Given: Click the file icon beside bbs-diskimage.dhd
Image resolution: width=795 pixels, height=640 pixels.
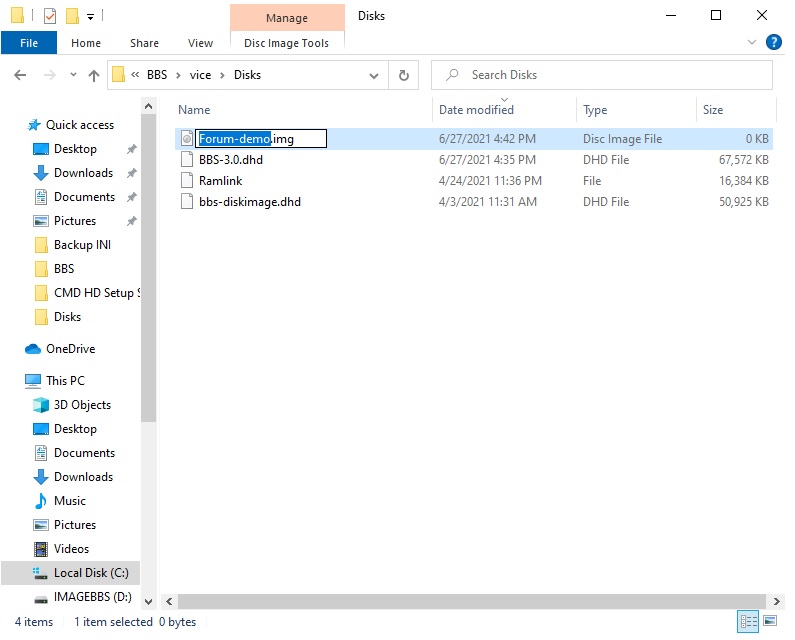Looking at the screenshot, I should click(187, 202).
